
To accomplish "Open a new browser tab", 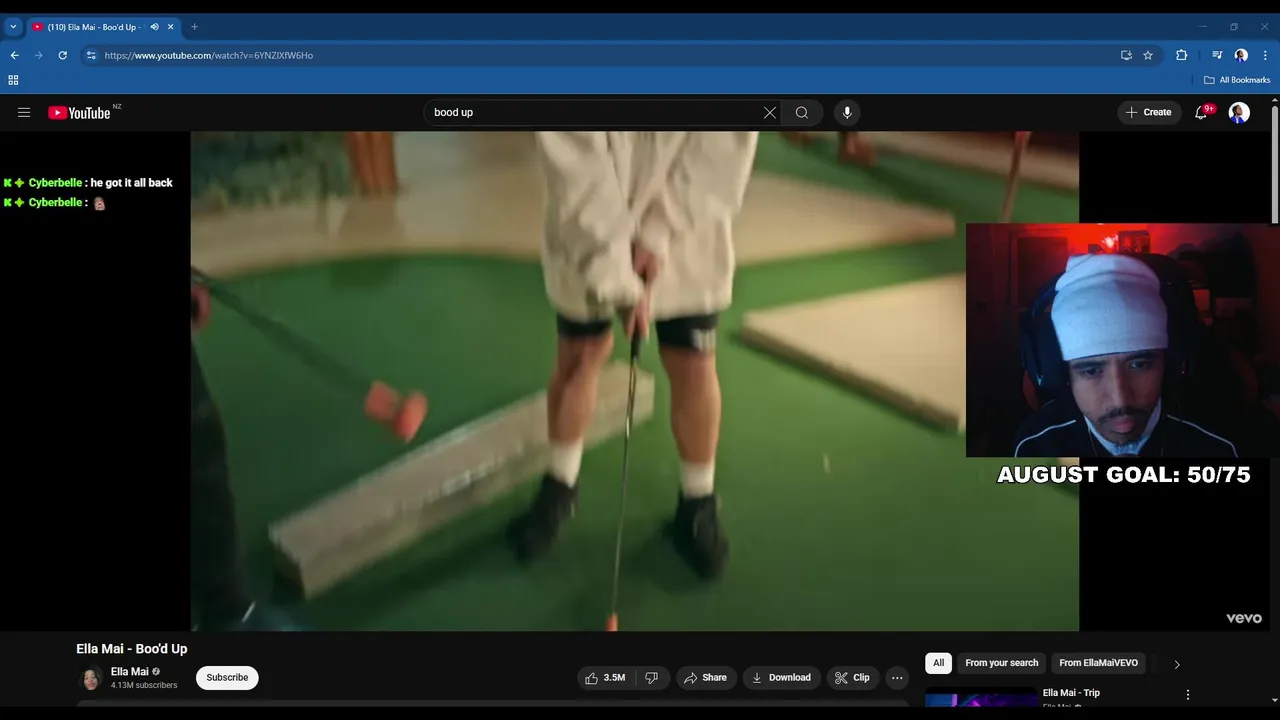I will (194, 27).
